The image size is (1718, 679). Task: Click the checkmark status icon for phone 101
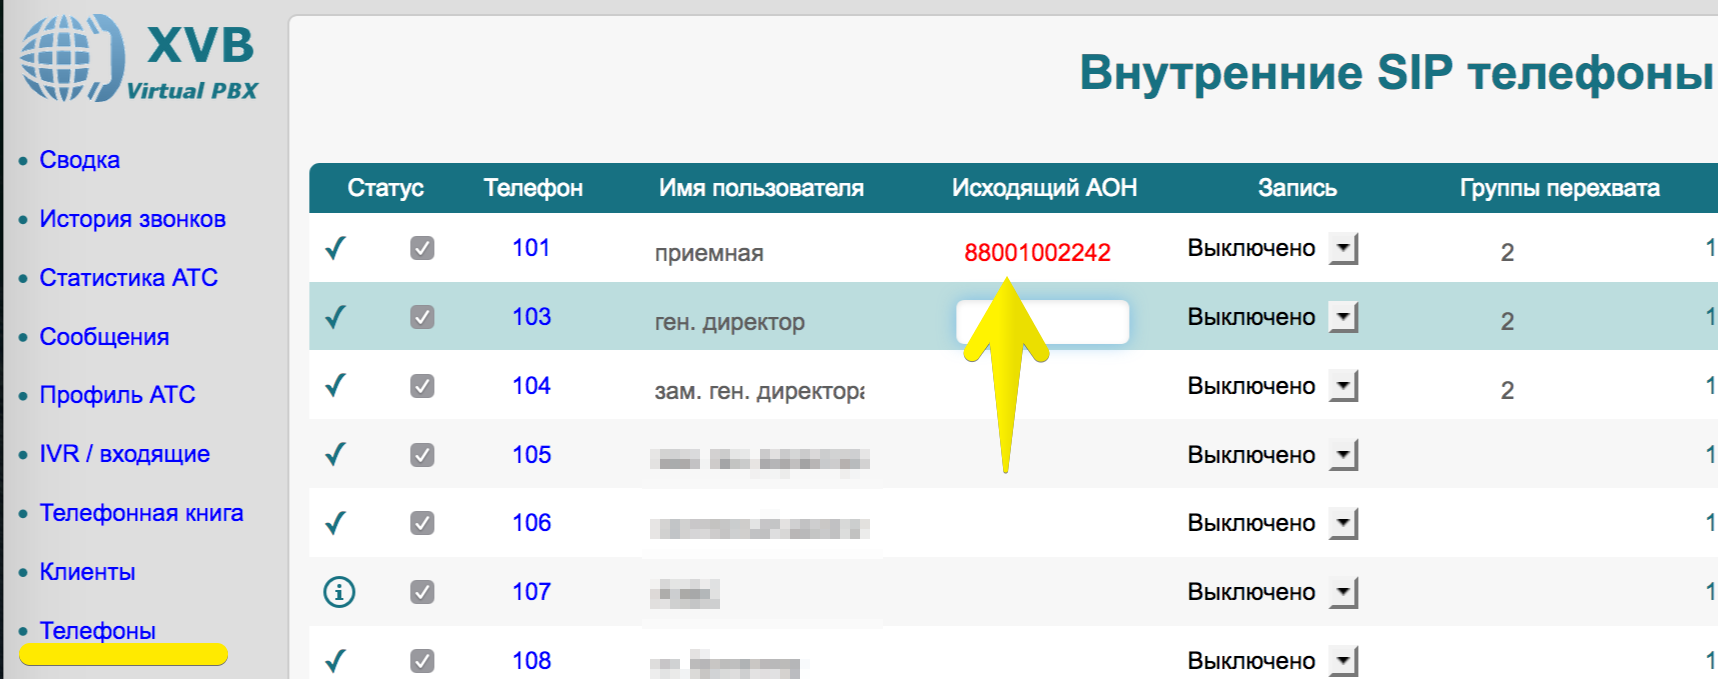(336, 248)
